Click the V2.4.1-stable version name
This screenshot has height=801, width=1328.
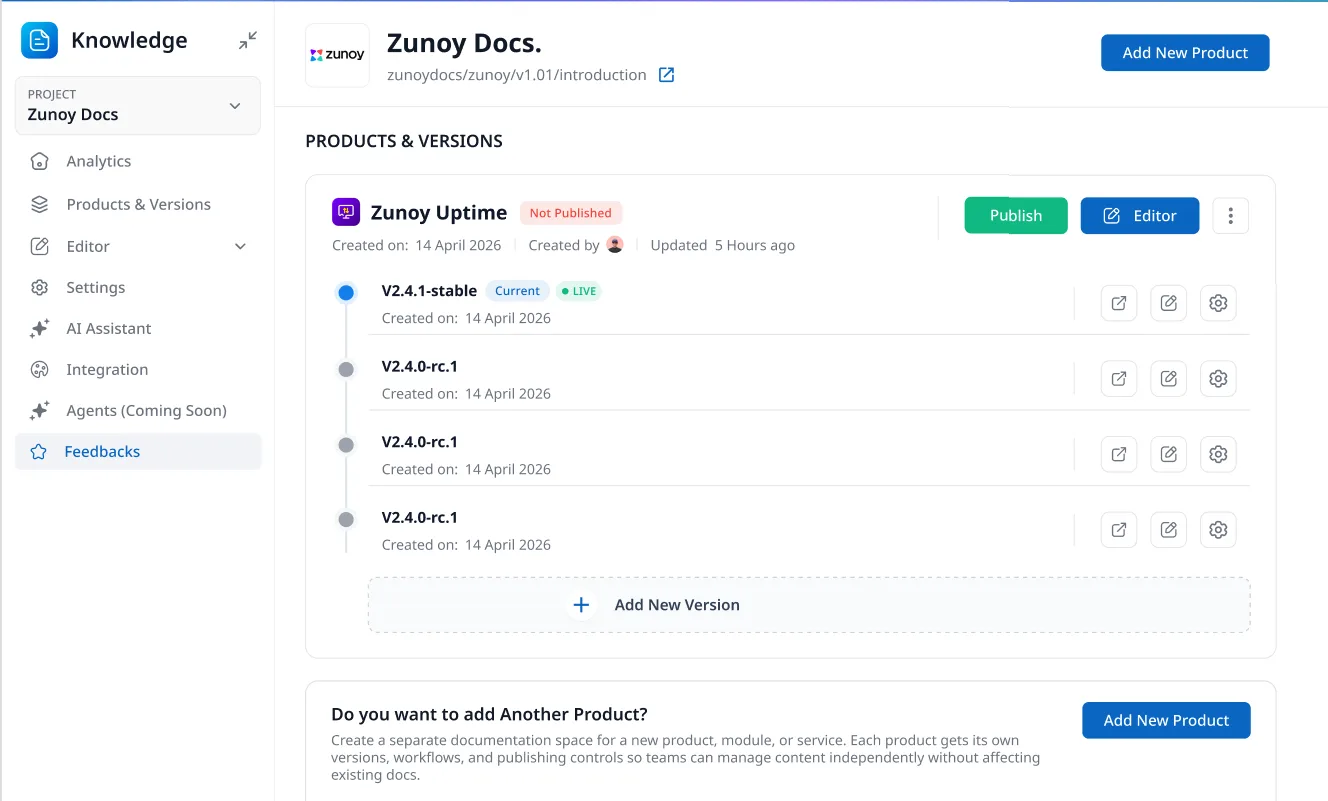point(429,291)
